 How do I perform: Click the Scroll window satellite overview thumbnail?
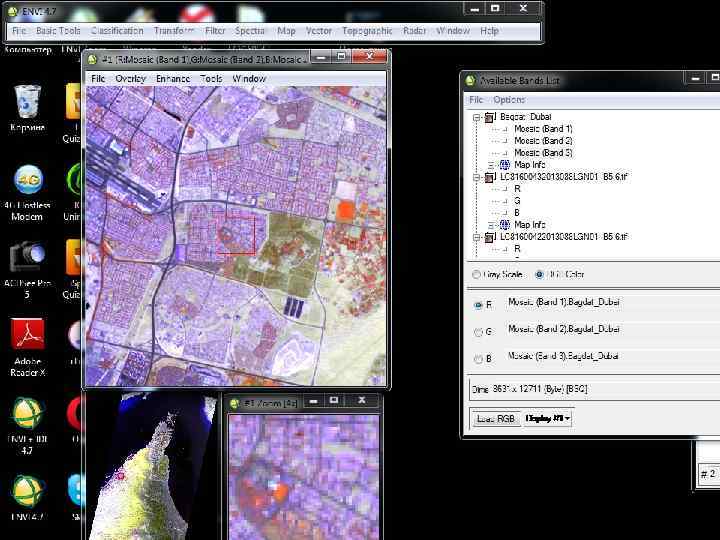click(x=154, y=467)
